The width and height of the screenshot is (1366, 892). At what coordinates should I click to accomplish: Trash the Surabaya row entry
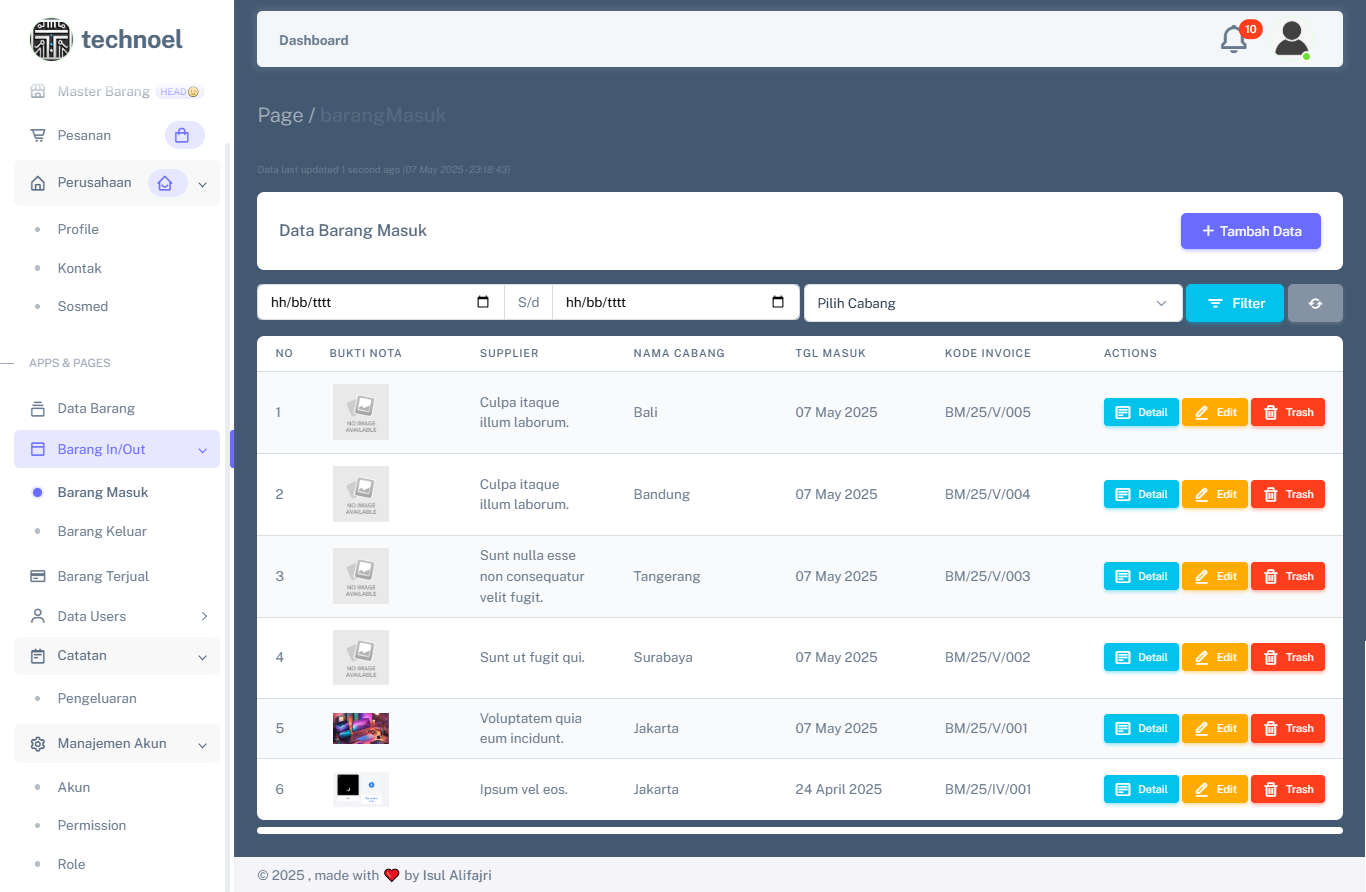click(1287, 657)
